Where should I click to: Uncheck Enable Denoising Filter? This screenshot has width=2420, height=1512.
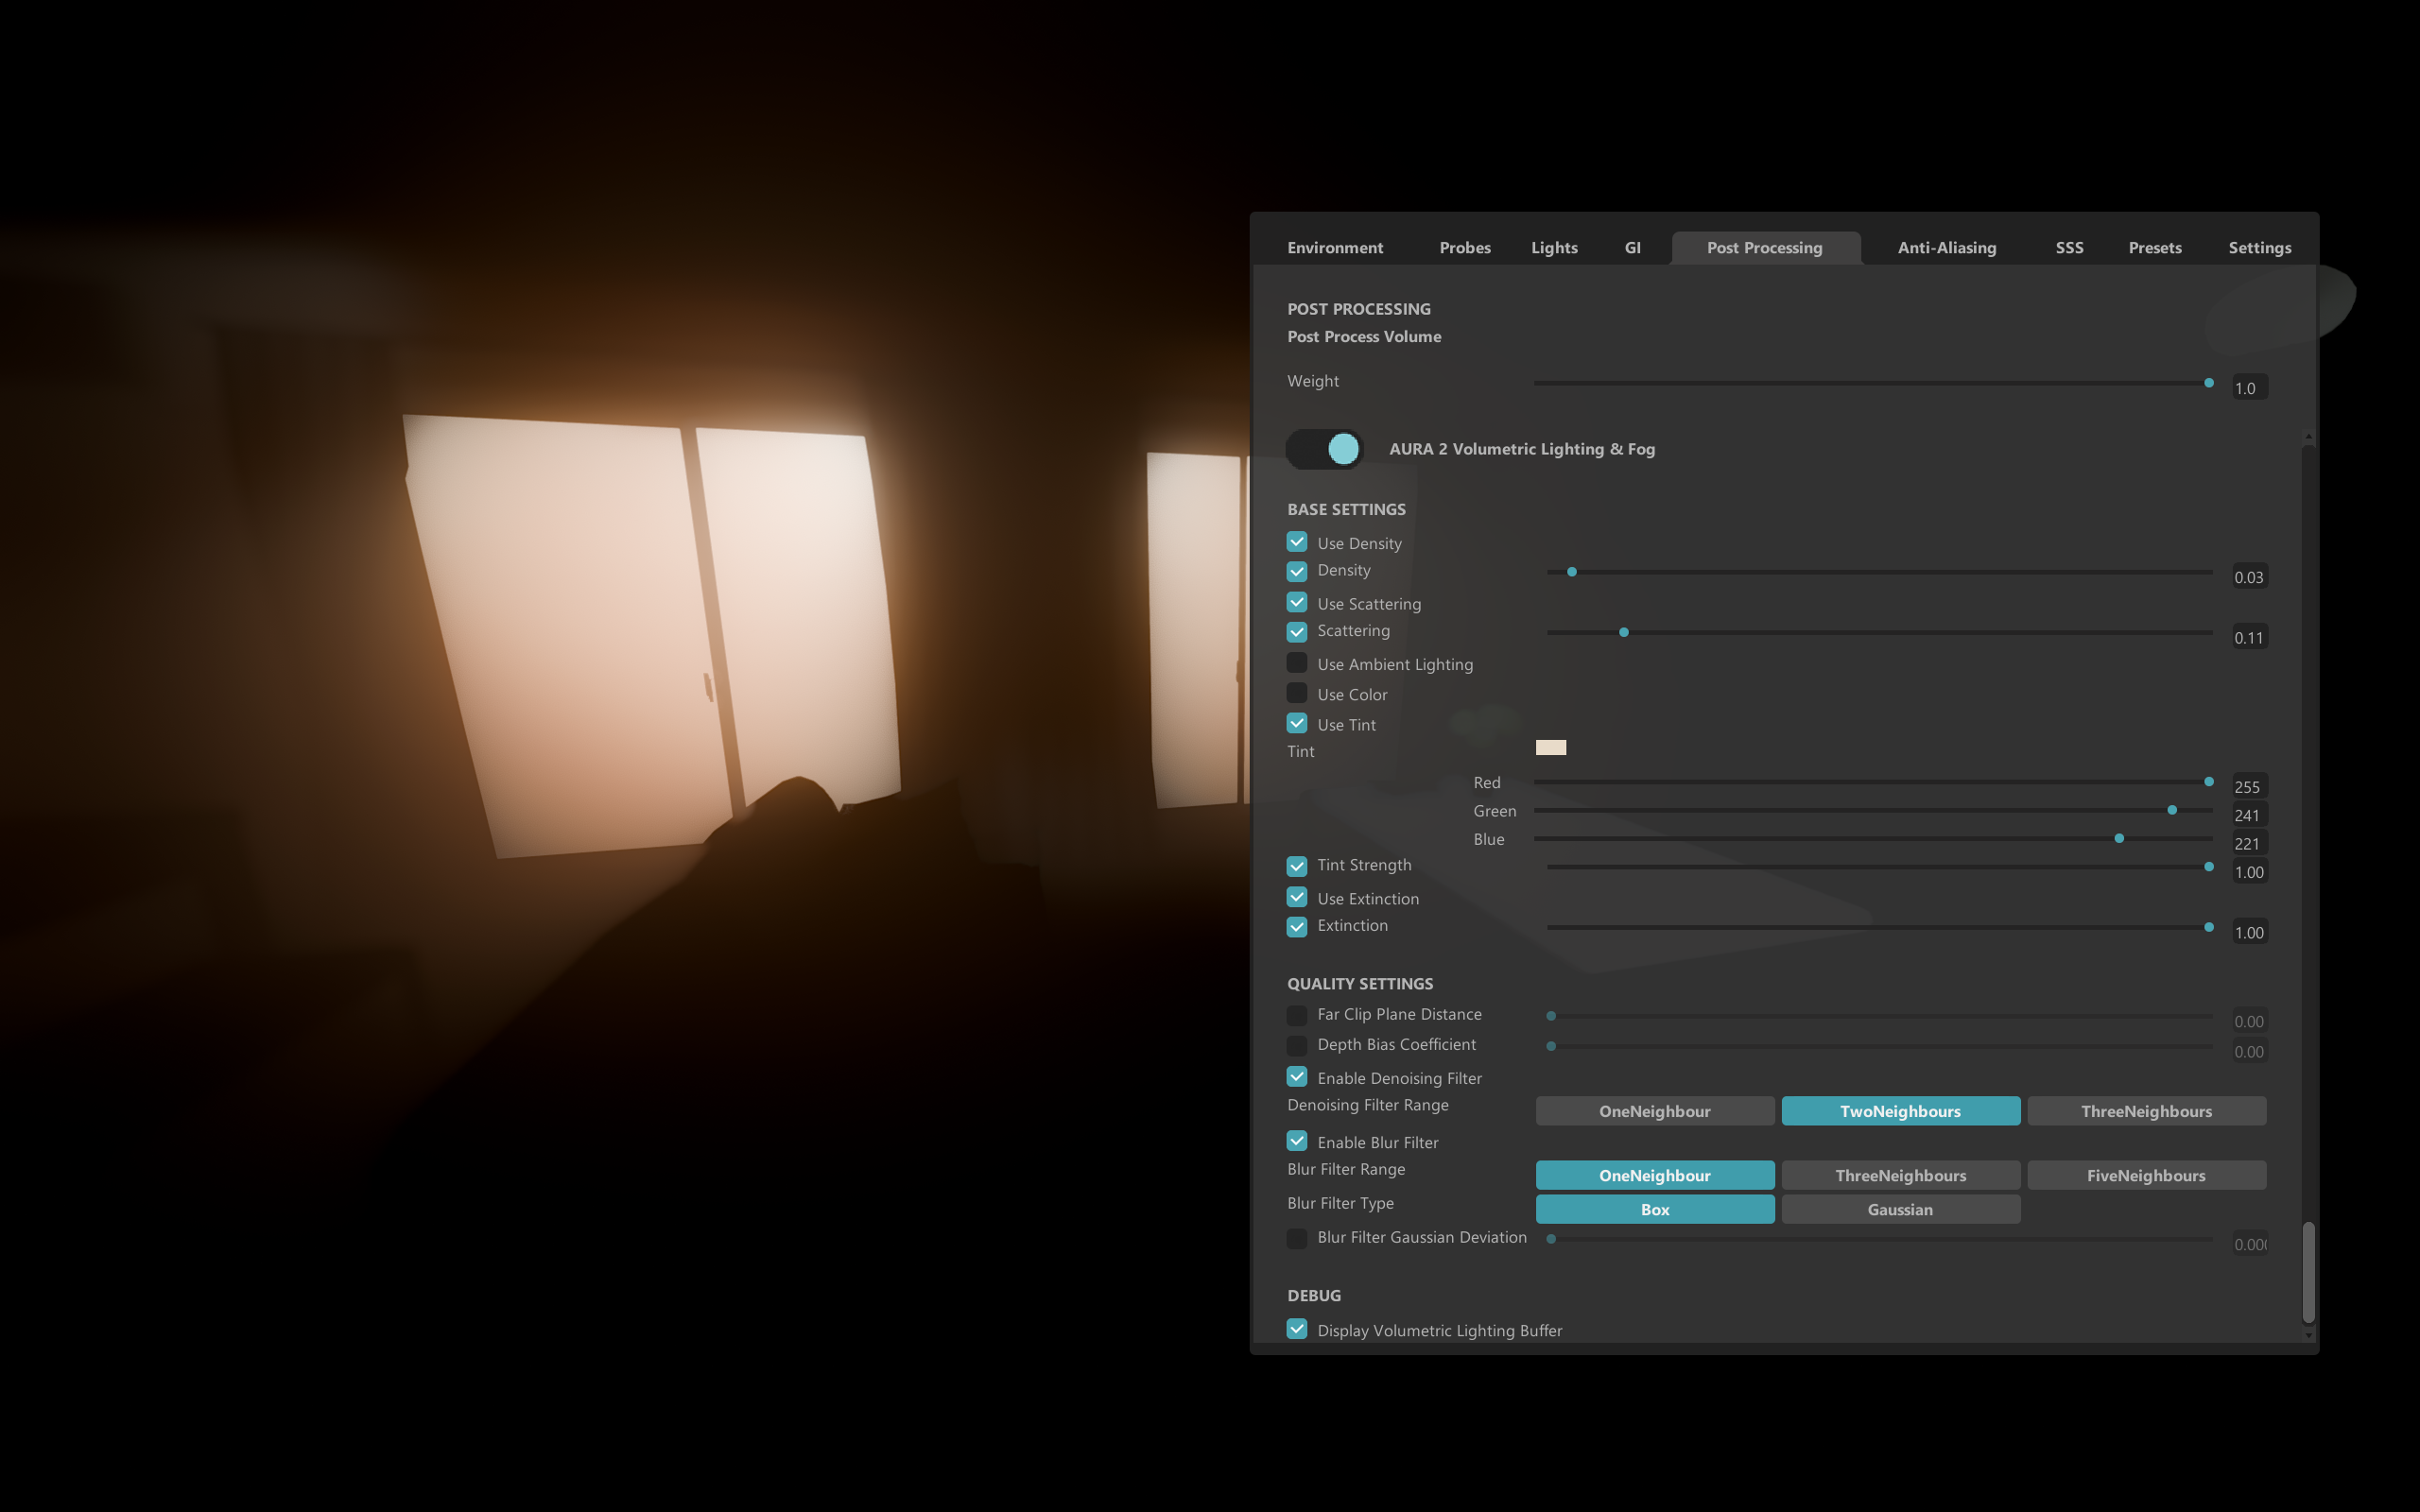[x=1297, y=1077]
